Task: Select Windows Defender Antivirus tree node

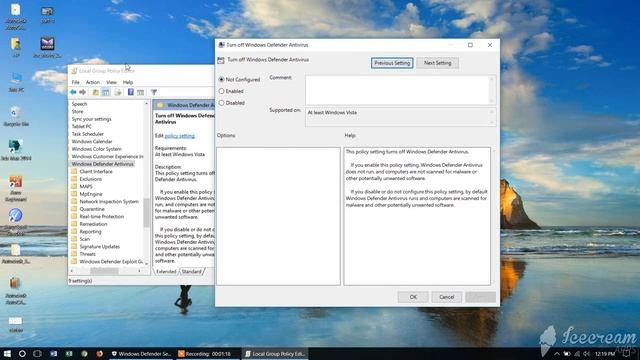Action: 102,164
